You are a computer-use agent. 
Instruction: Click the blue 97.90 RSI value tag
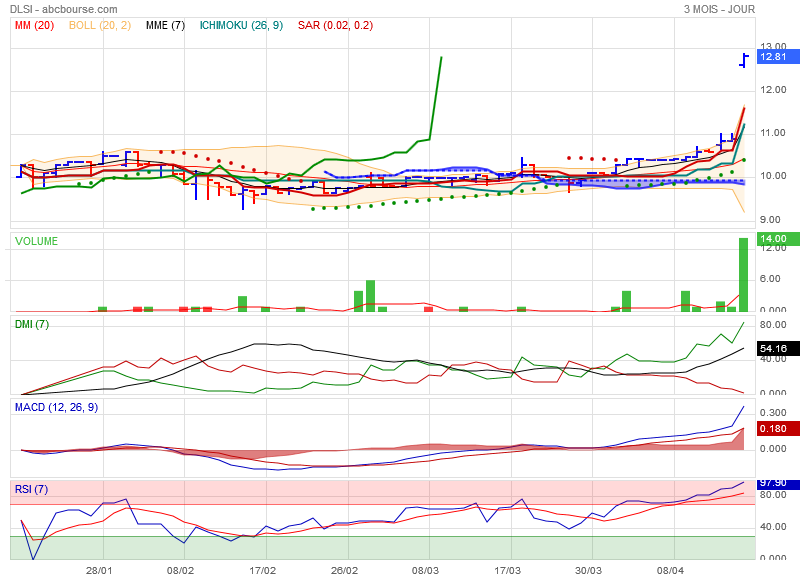coord(777,483)
